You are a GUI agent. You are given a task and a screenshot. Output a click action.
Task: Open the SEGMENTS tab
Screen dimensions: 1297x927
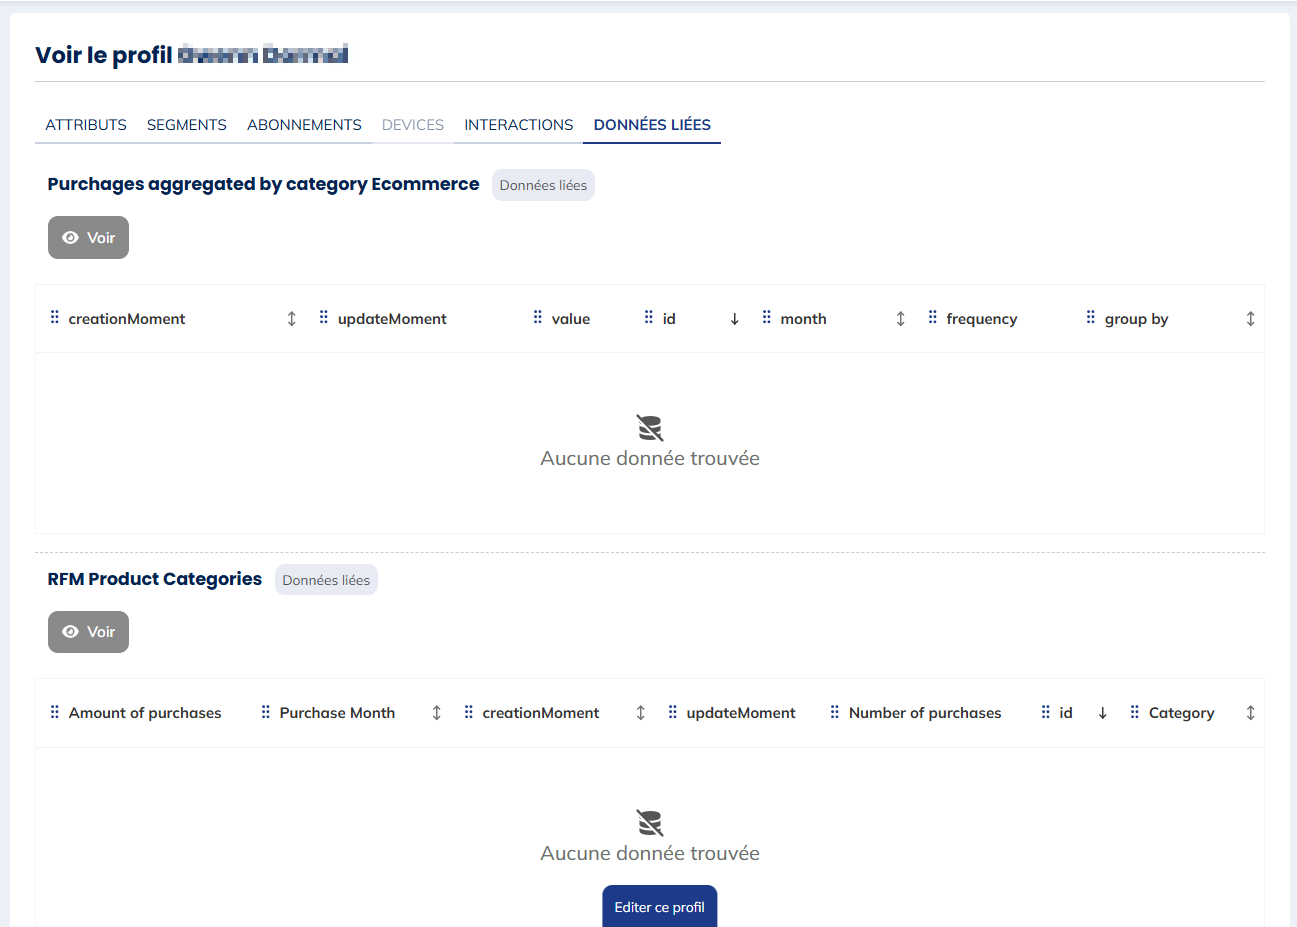(187, 125)
